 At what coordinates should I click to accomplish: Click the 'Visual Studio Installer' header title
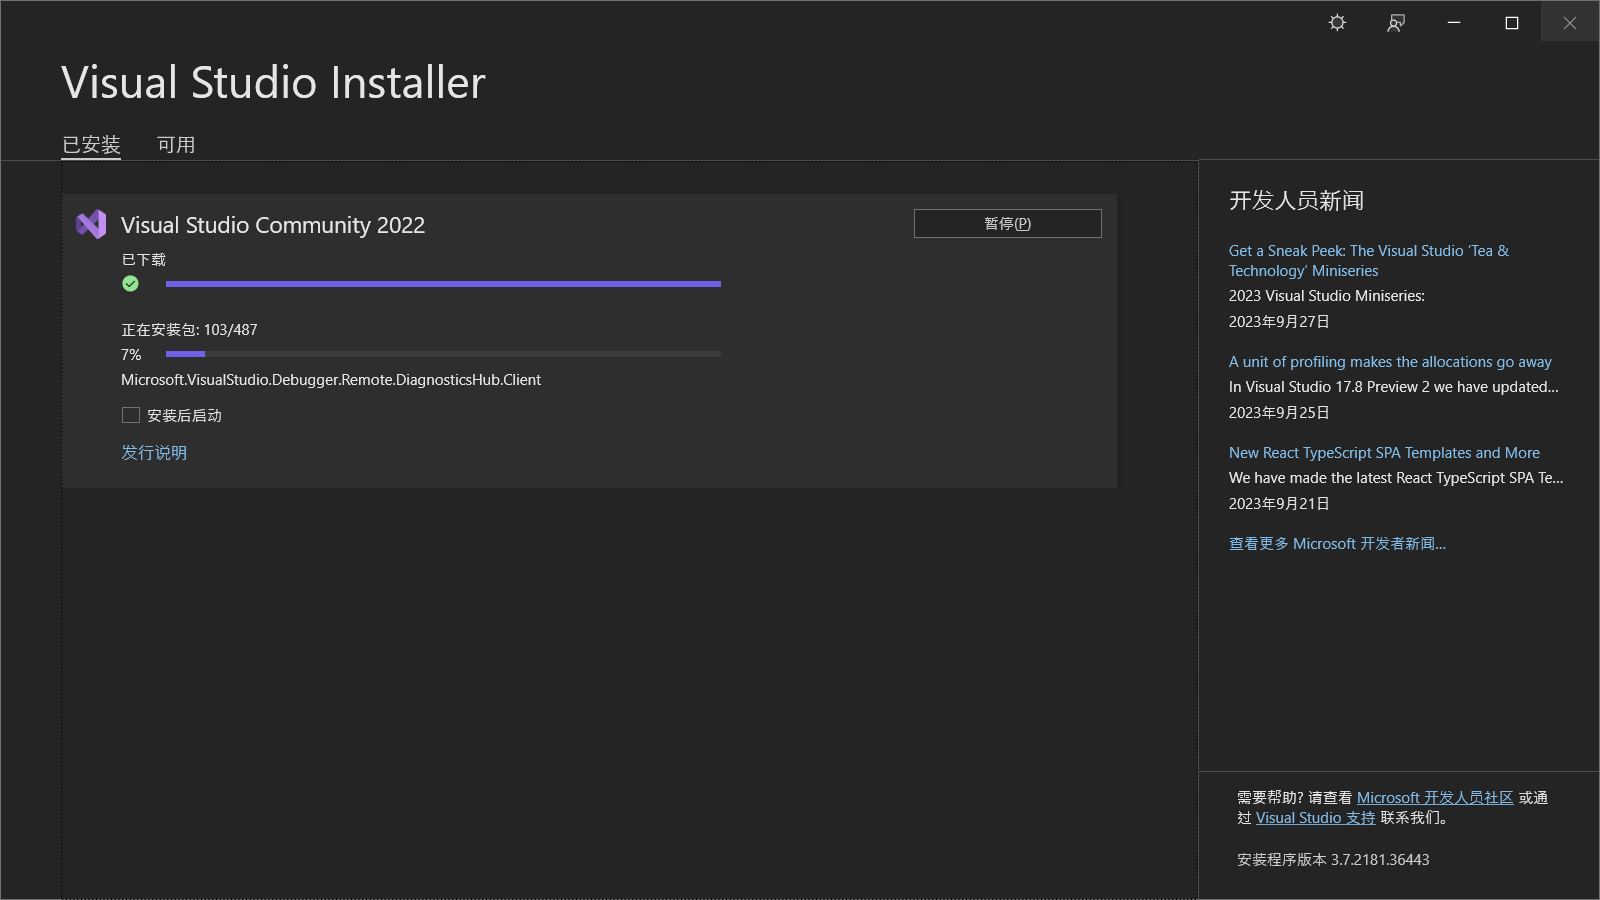tap(273, 83)
